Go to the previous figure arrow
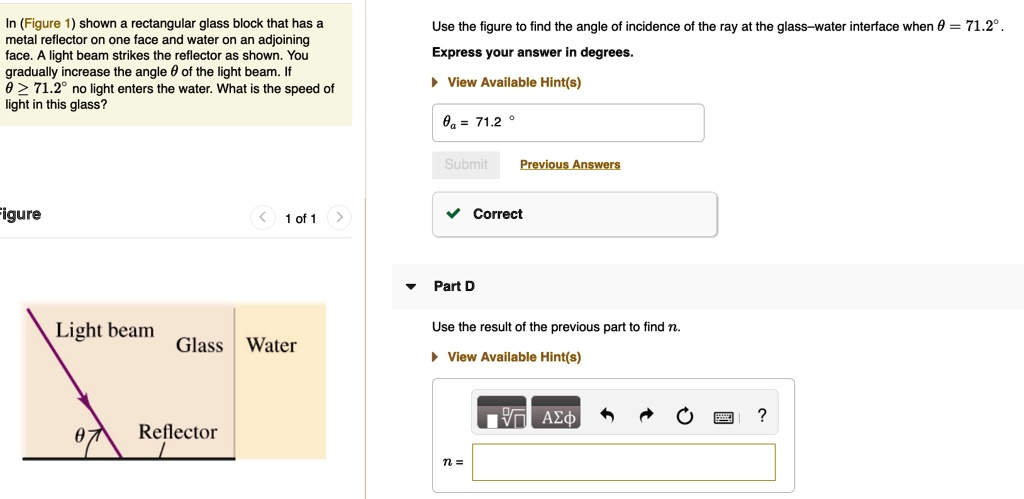1024x499 pixels. [264, 217]
